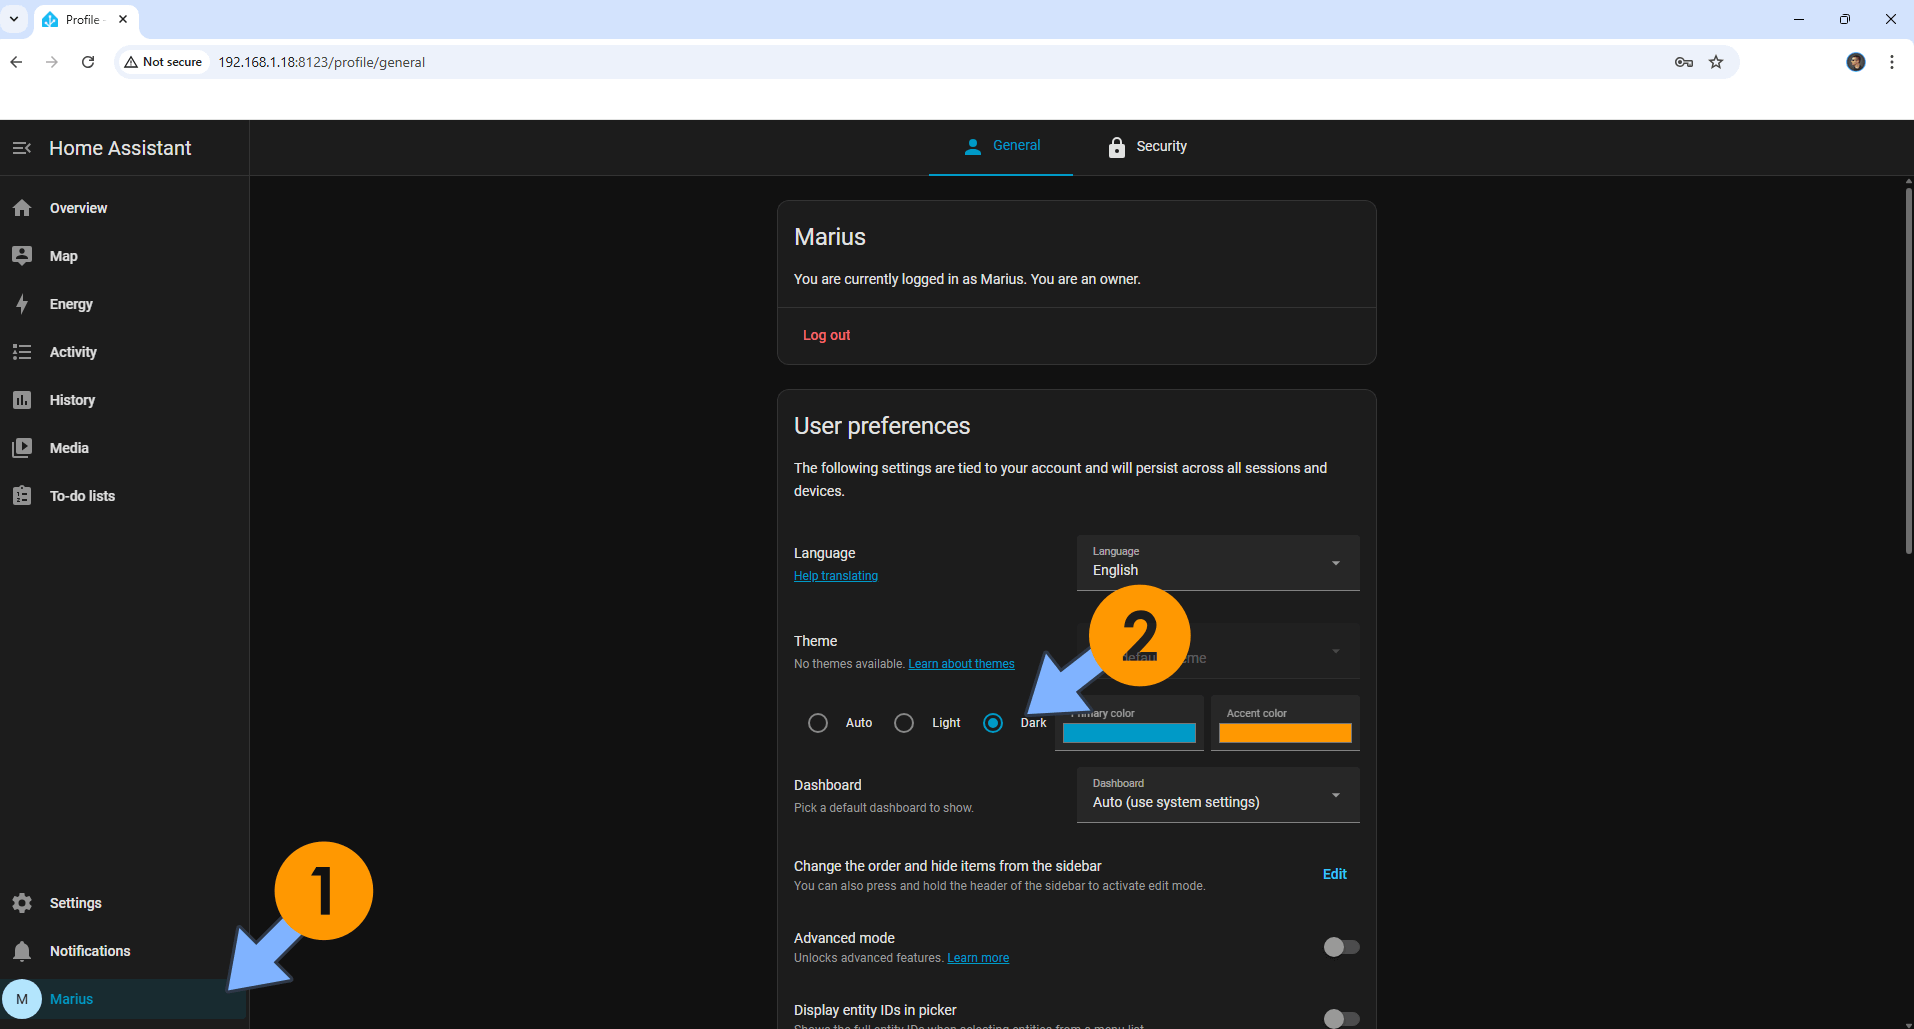Screen dimensions: 1914x1029
Task: Open the Media player icon
Action: coord(22,448)
